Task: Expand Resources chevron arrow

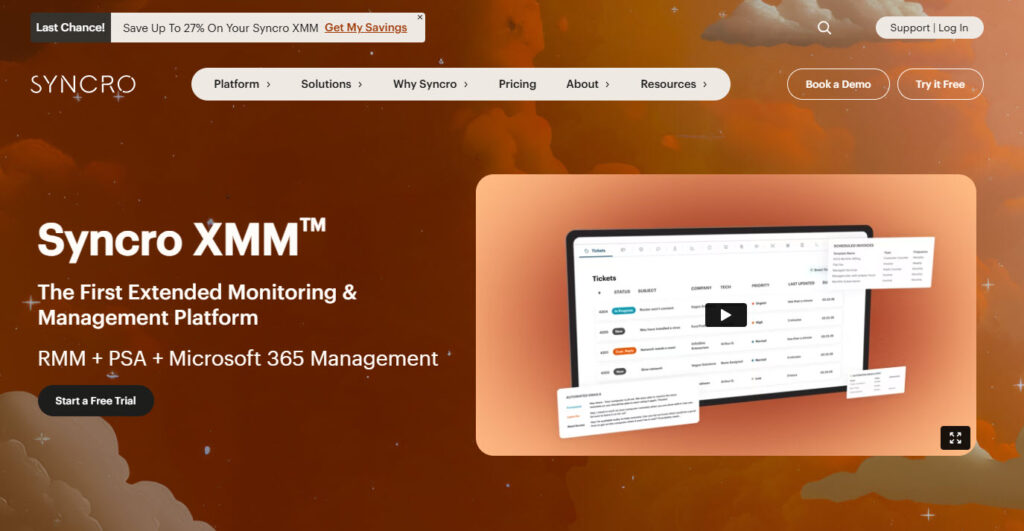Action: coord(705,84)
